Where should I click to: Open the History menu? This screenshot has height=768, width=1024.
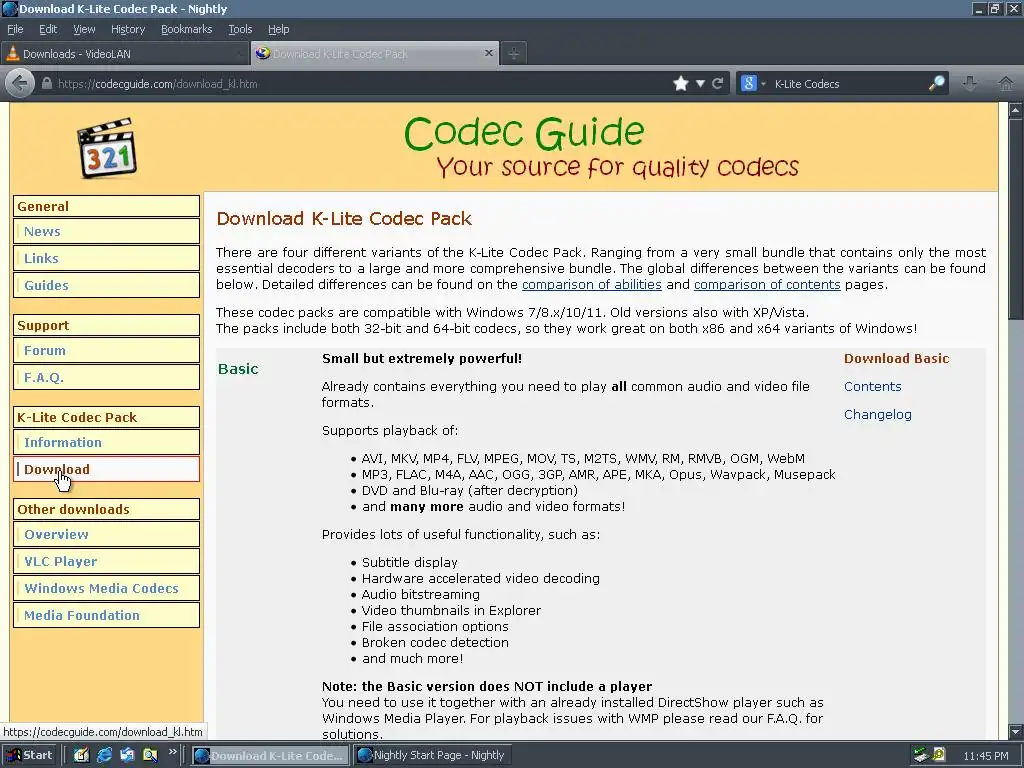point(127,29)
